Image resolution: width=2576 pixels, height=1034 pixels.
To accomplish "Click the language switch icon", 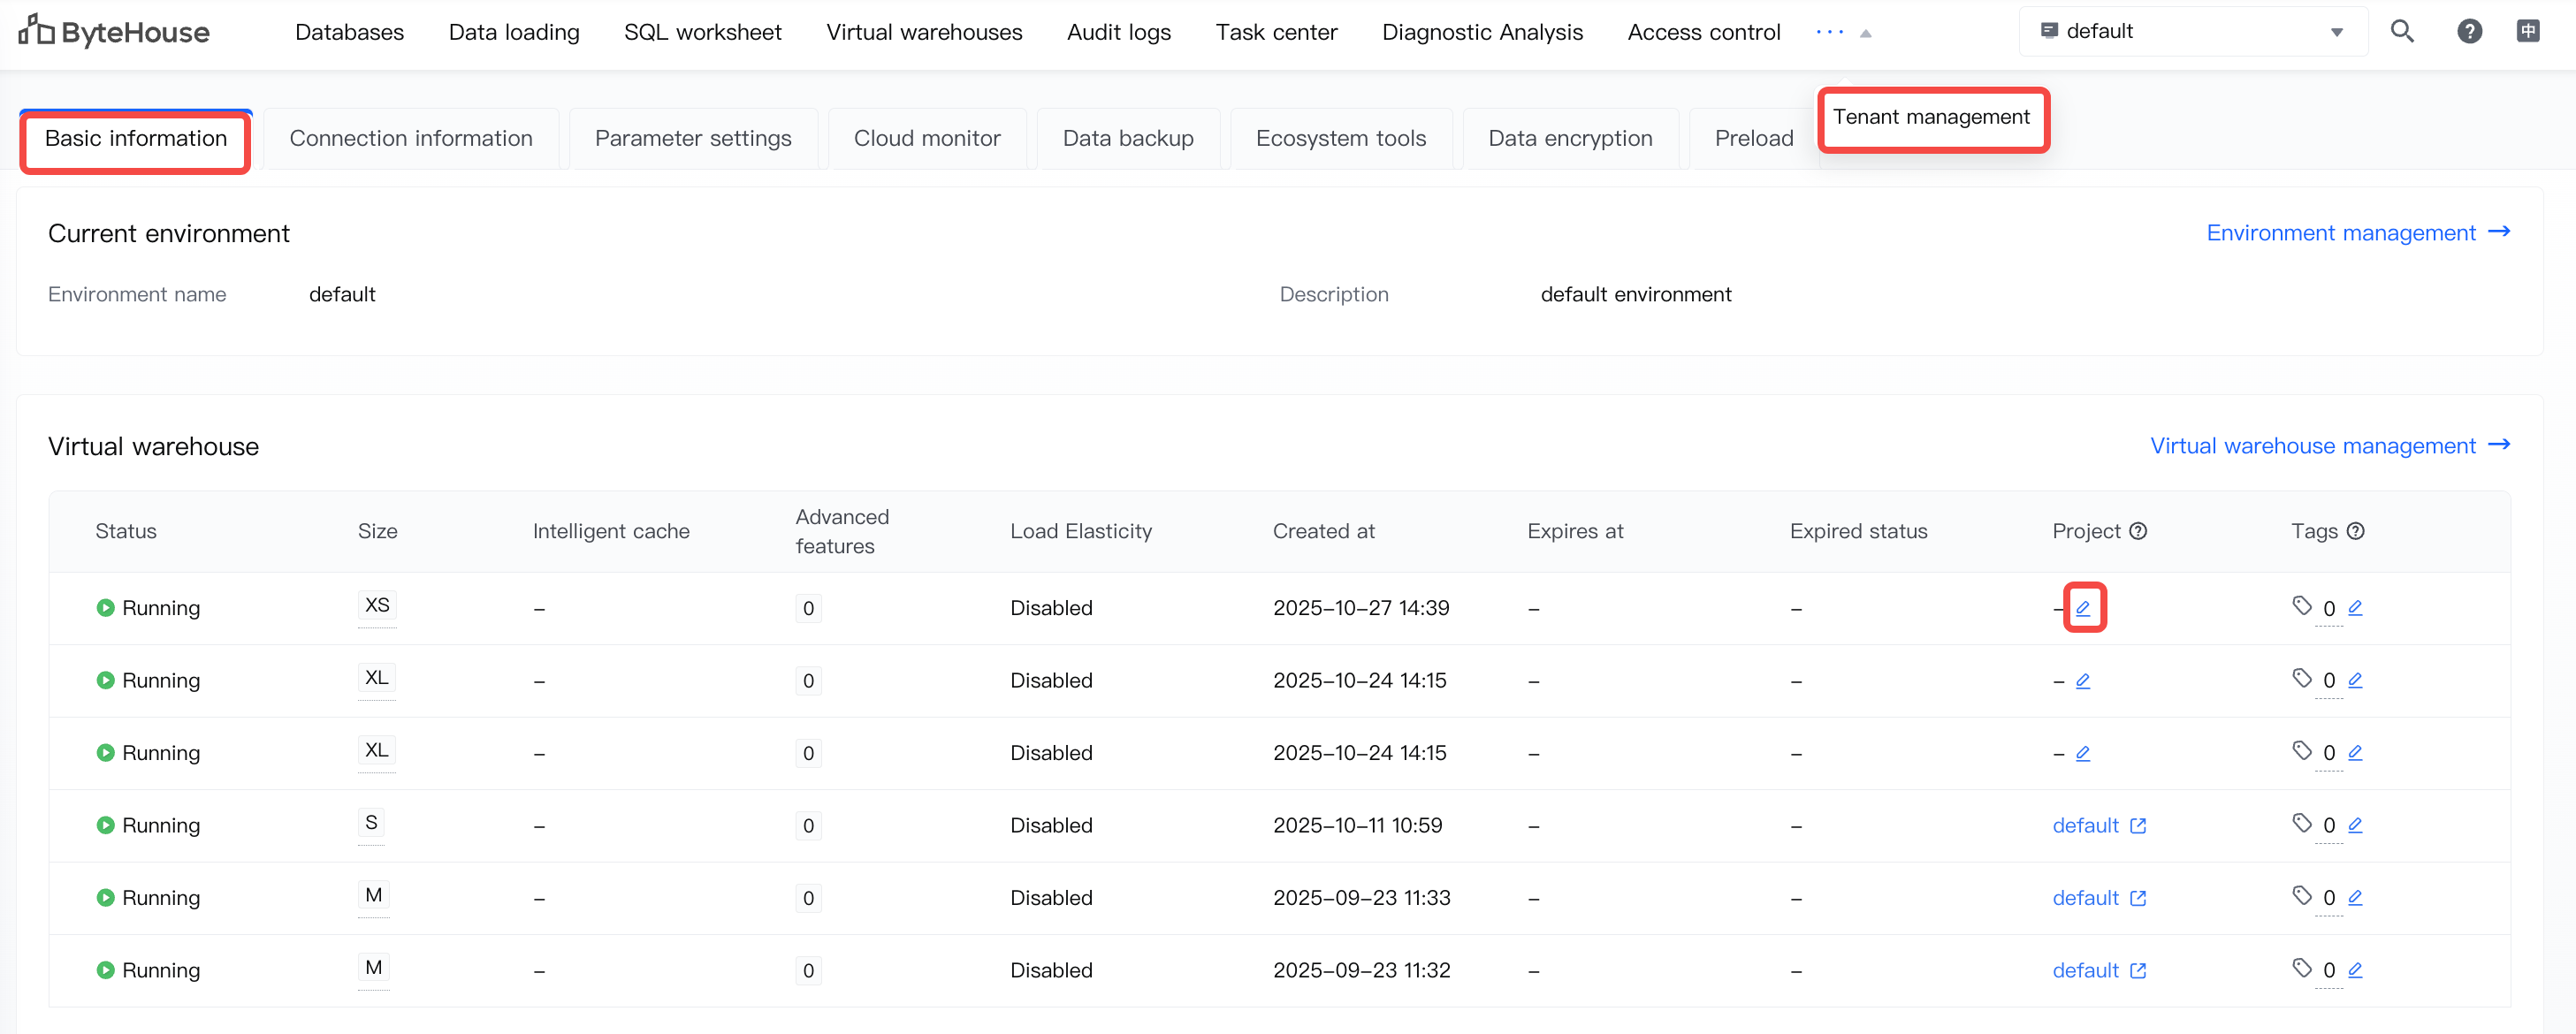I will tap(2527, 32).
